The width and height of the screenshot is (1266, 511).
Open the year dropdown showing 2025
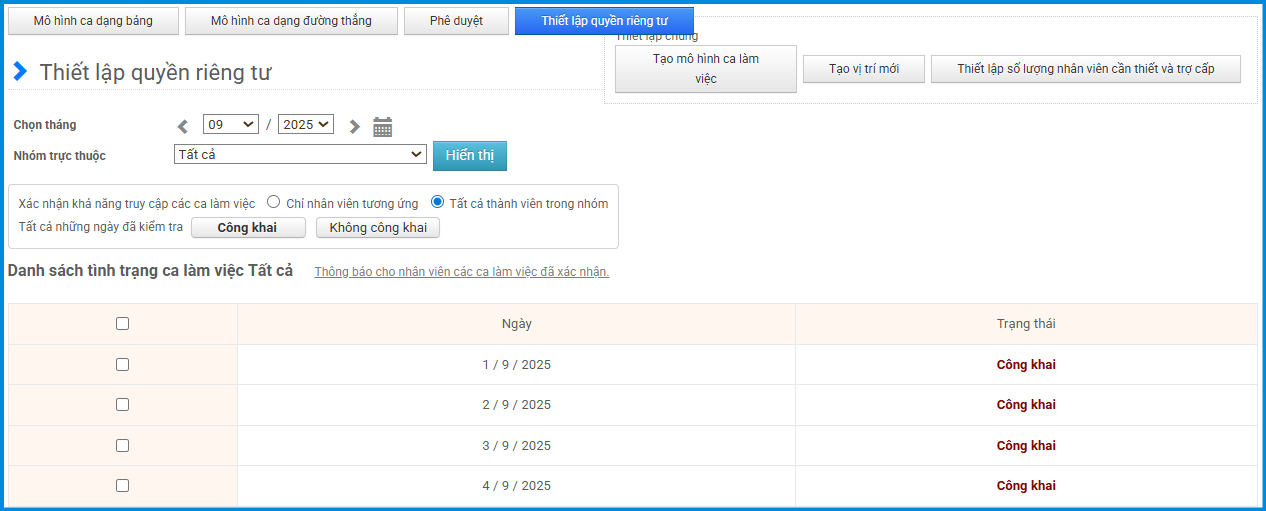305,125
